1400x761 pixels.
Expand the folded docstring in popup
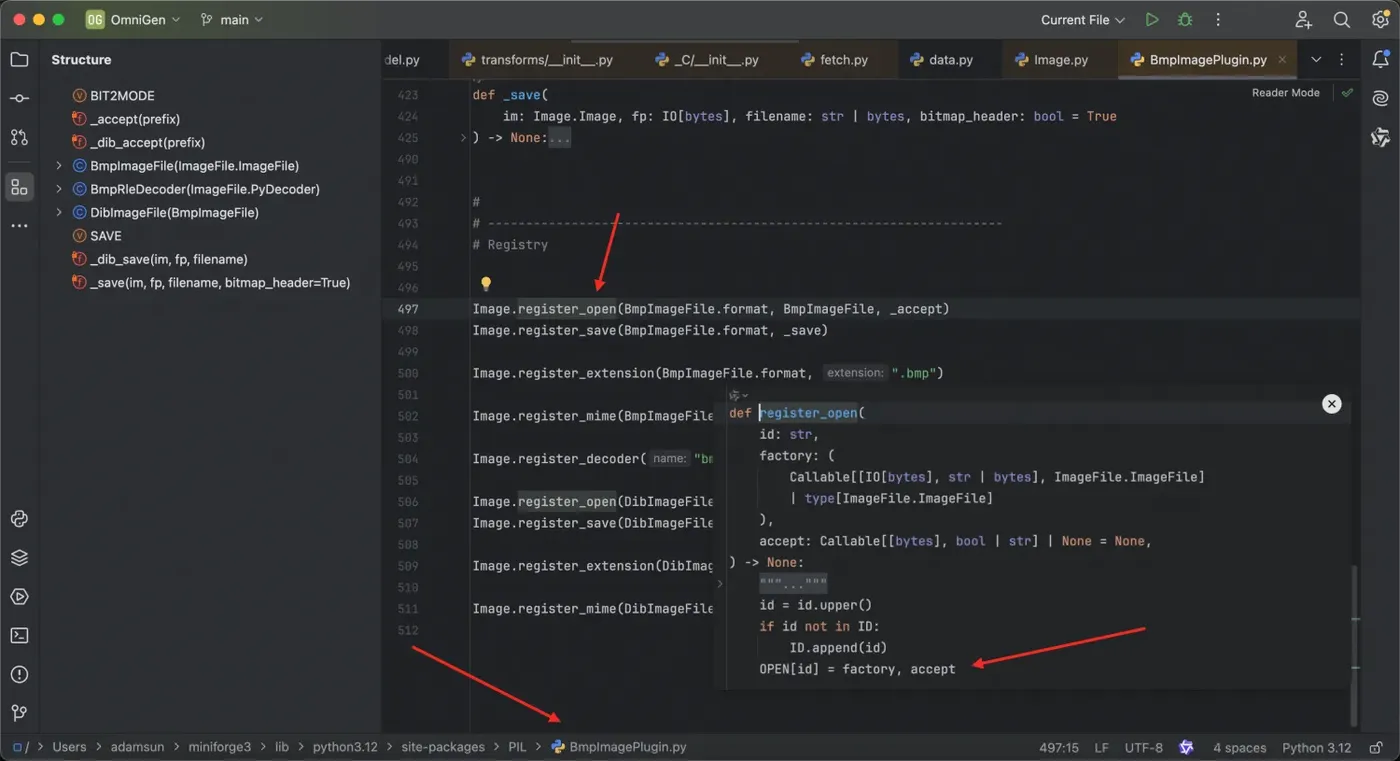(x=793, y=584)
